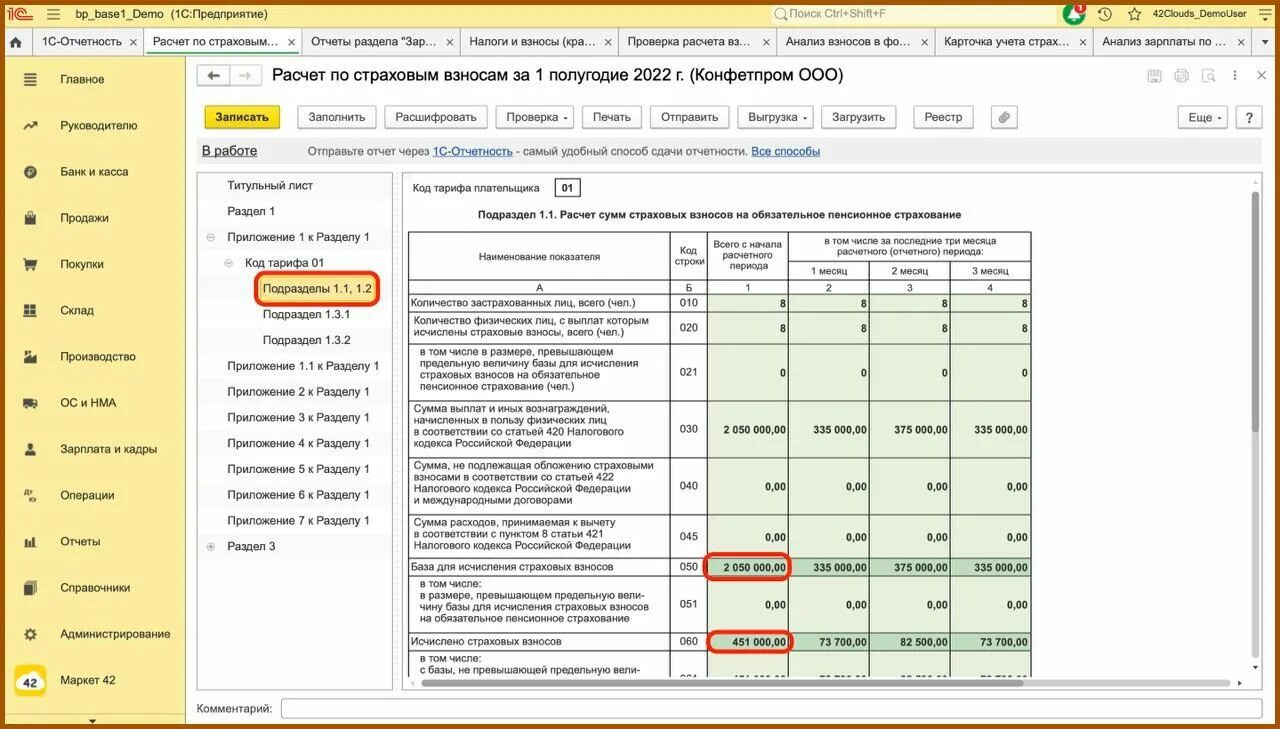This screenshot has width=1280, height=729.
Task: Select Подраздел 1.3.1 in tree
Action: pyautogui.click(x=306, y=314)
